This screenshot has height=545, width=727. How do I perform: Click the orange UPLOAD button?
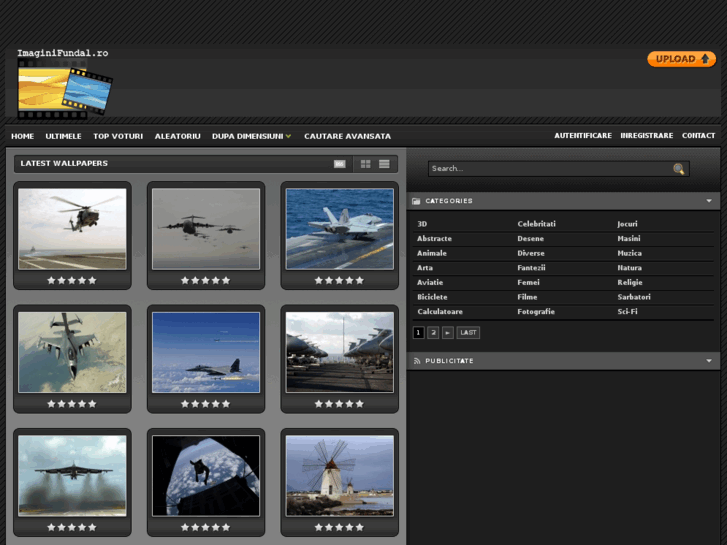coord(681,59)
